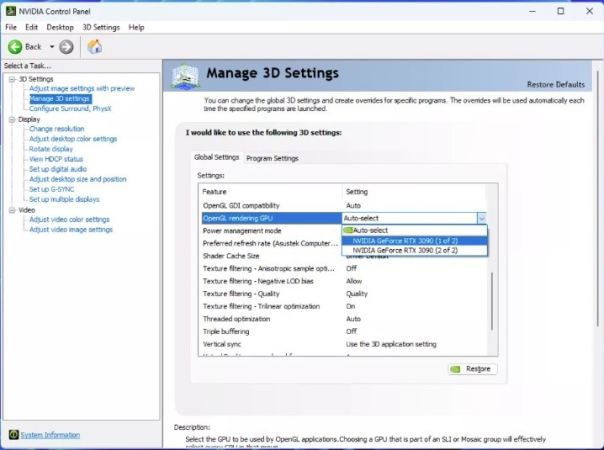Close the NVIDIA Control Panel window

589,11
